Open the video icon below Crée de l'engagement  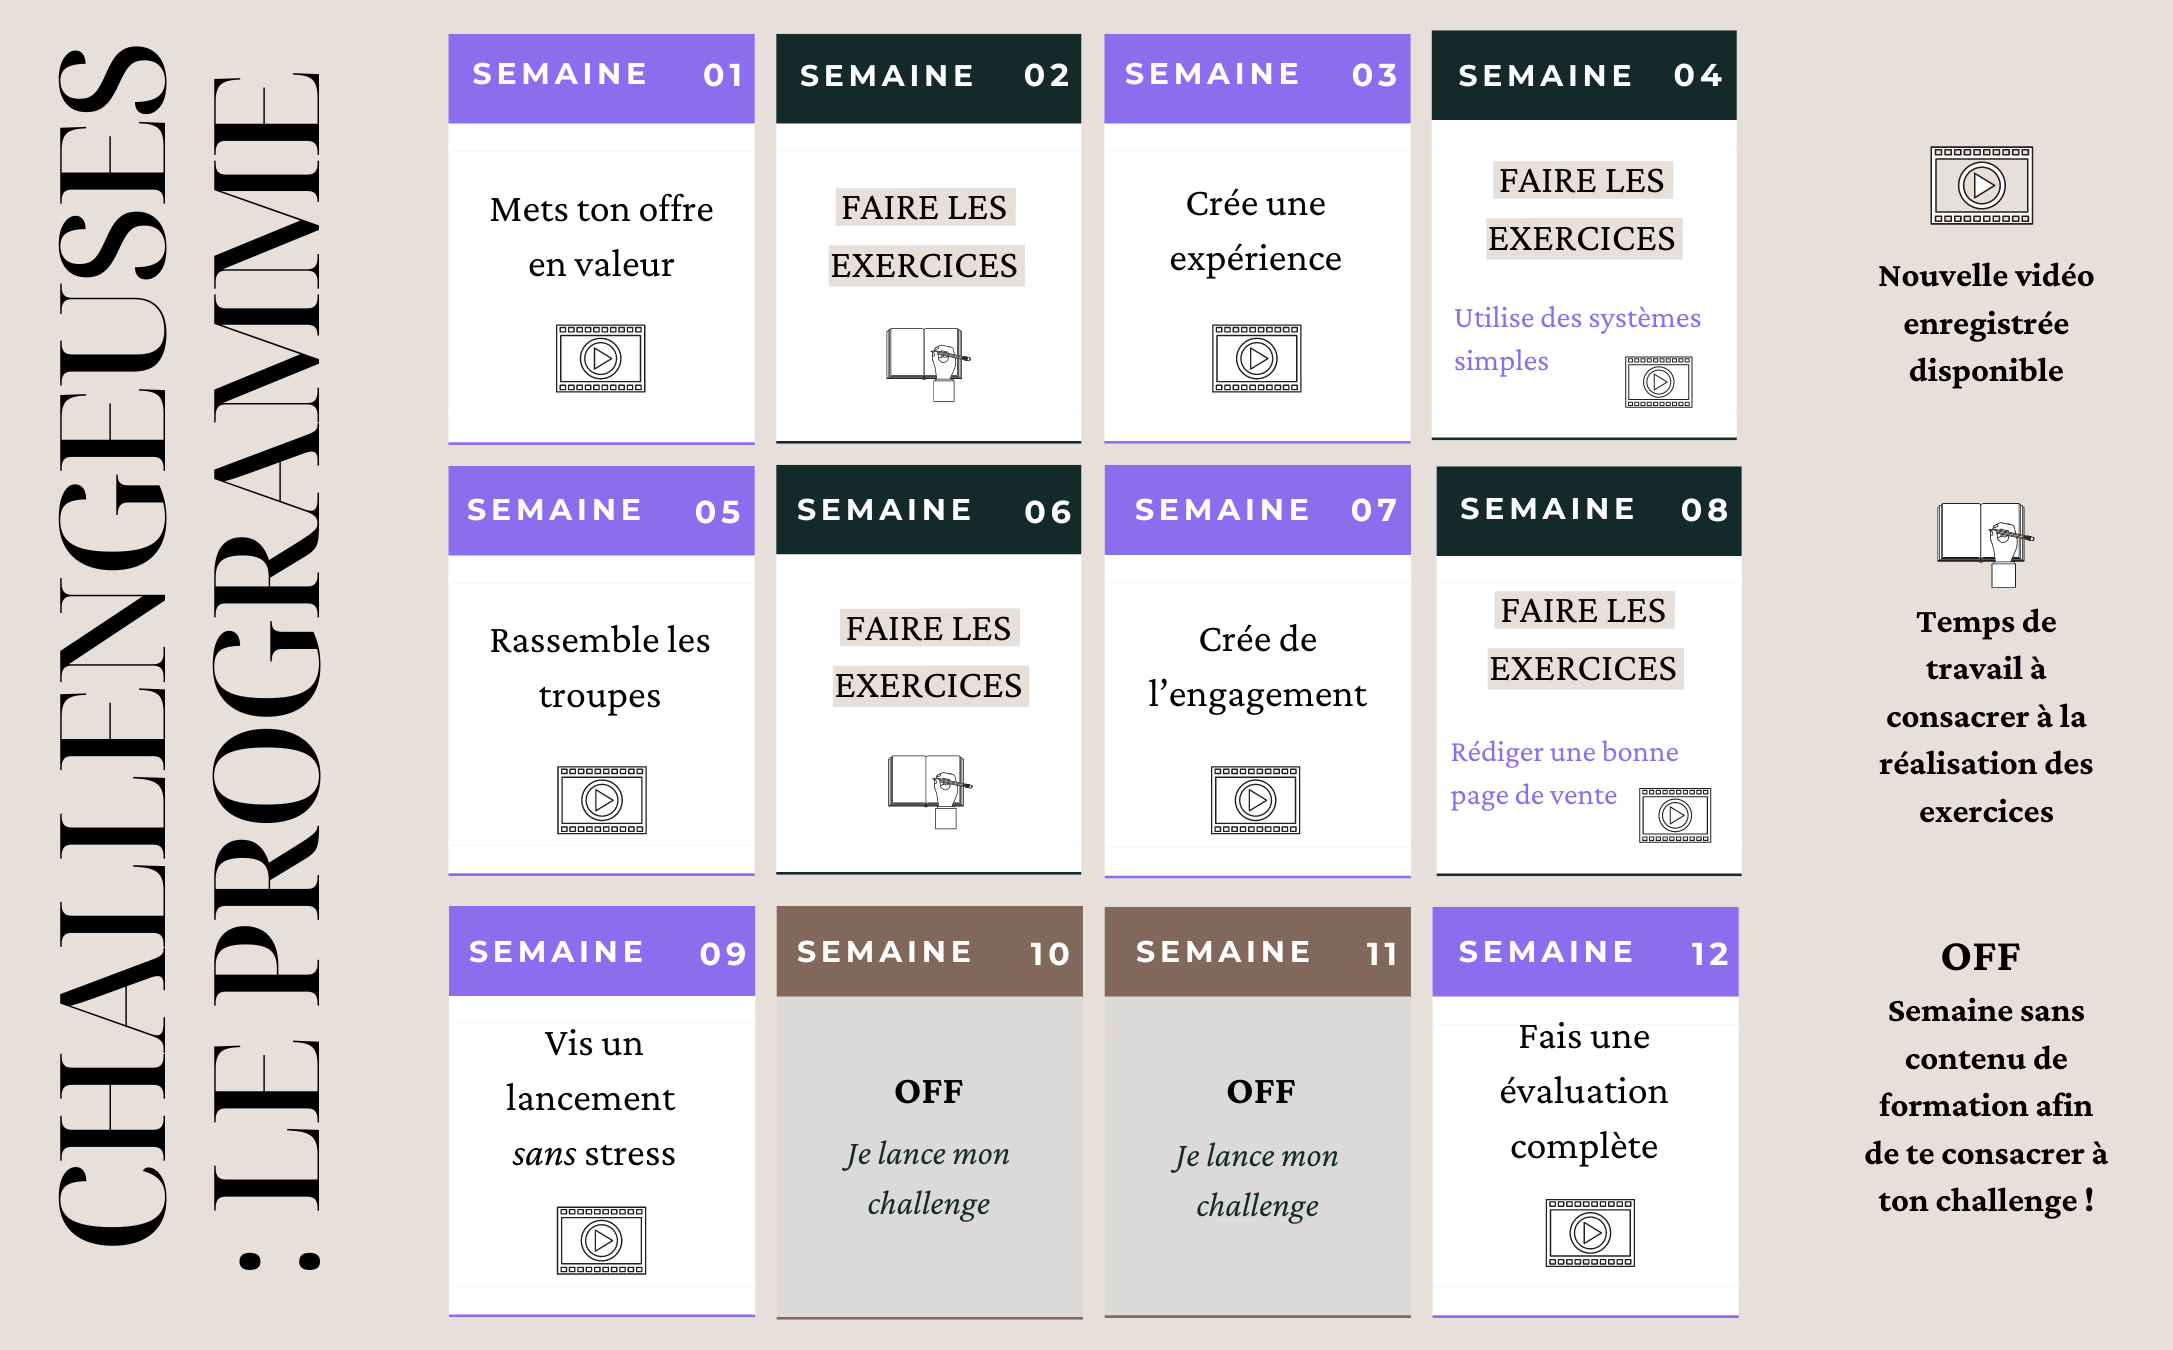(1255, 800)
